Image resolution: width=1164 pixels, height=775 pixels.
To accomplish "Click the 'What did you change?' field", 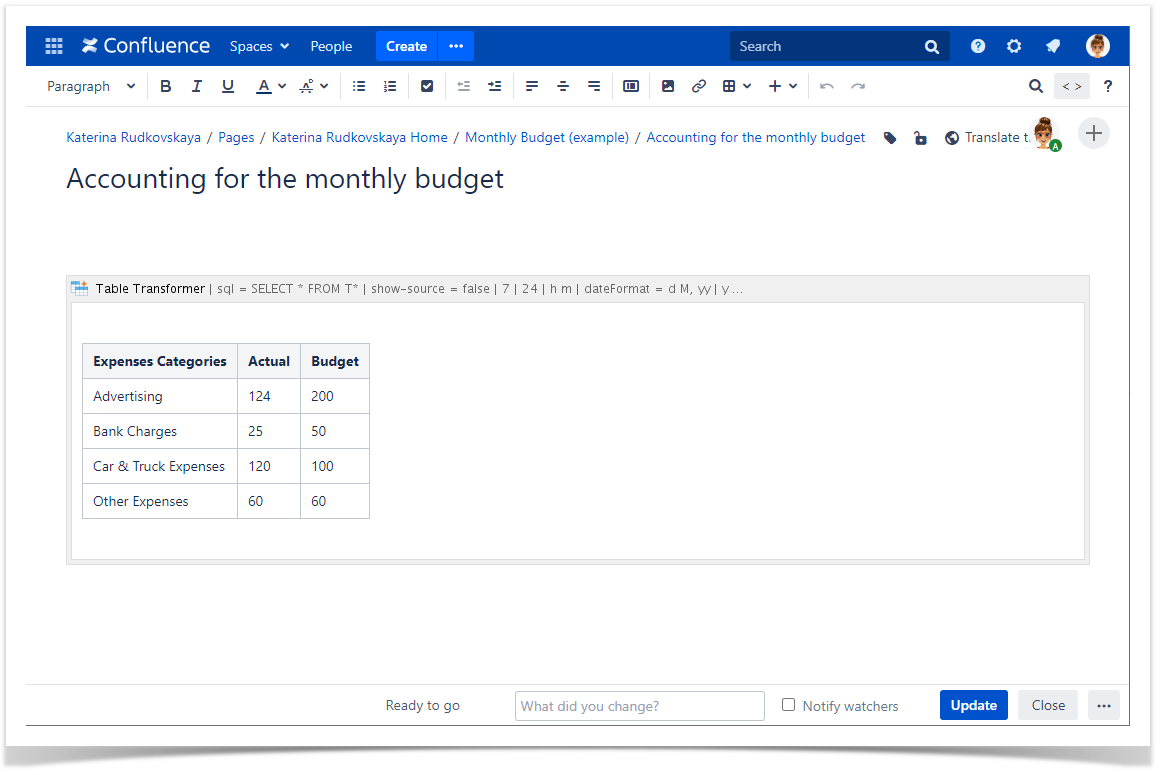I will click(x=639, y=706).
